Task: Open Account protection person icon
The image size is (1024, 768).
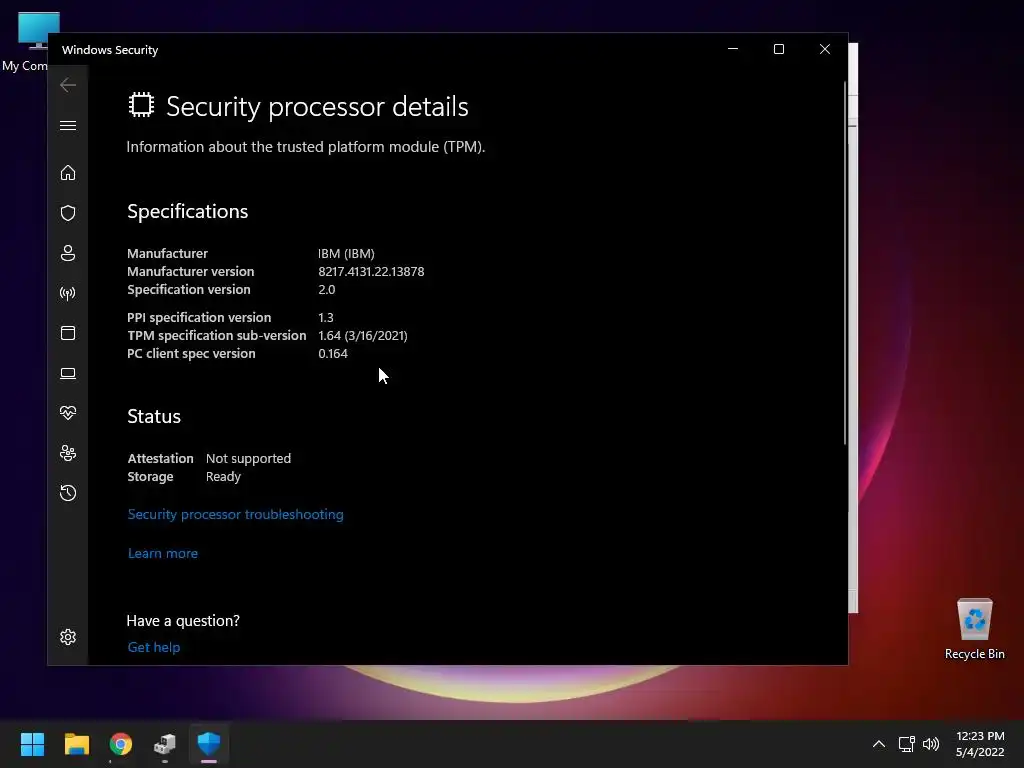Action: 68,253
